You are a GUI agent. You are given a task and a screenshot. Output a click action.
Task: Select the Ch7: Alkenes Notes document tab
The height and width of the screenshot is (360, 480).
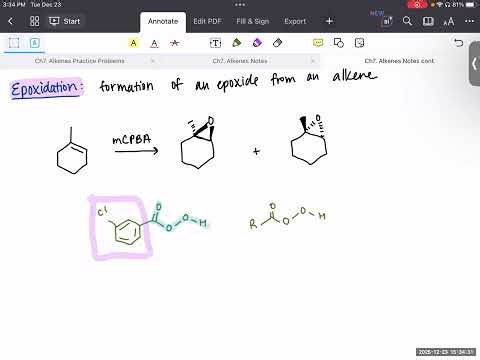point(240,61)
